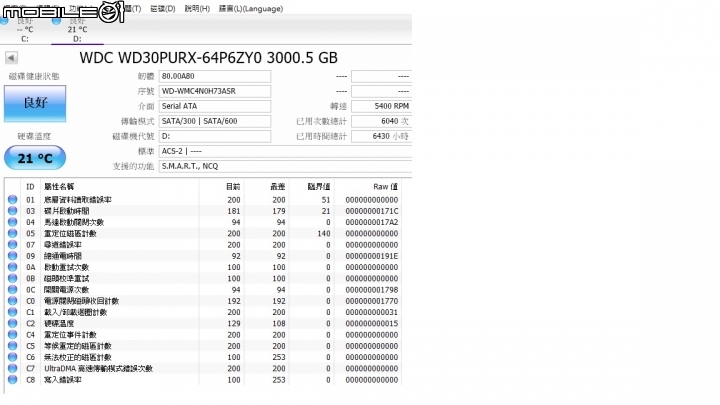Click the Raw 值 column header

(385, 187)
